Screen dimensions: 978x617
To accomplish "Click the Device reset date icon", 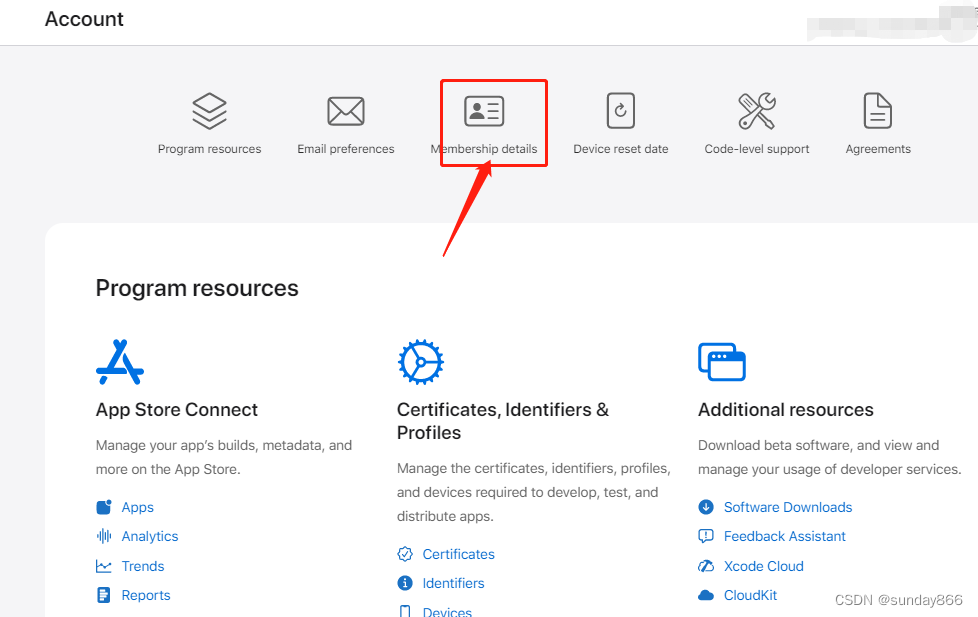I will click(621, 110).
